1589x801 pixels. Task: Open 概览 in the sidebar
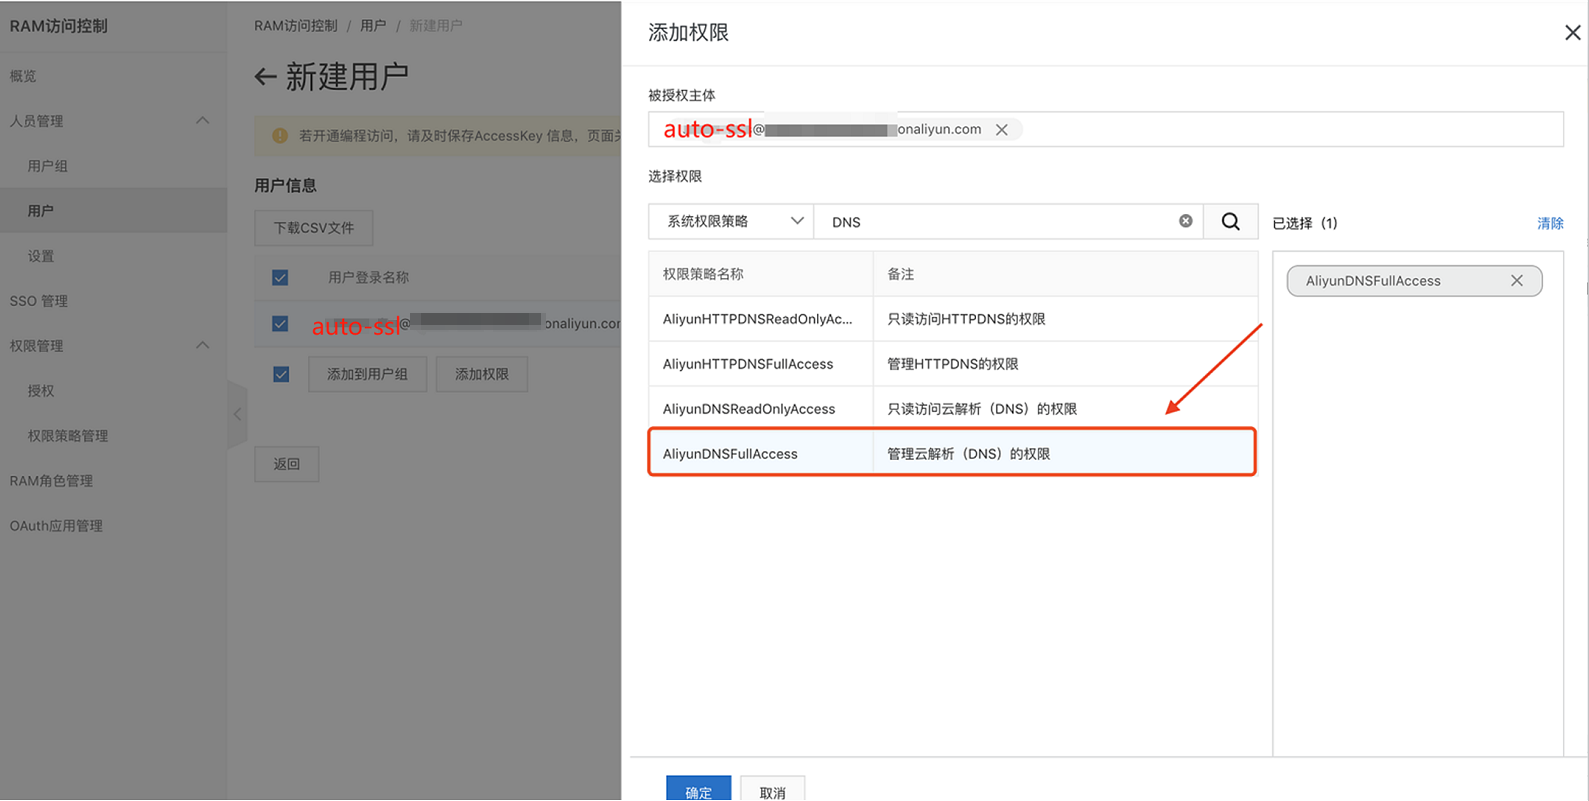[23, 76]
